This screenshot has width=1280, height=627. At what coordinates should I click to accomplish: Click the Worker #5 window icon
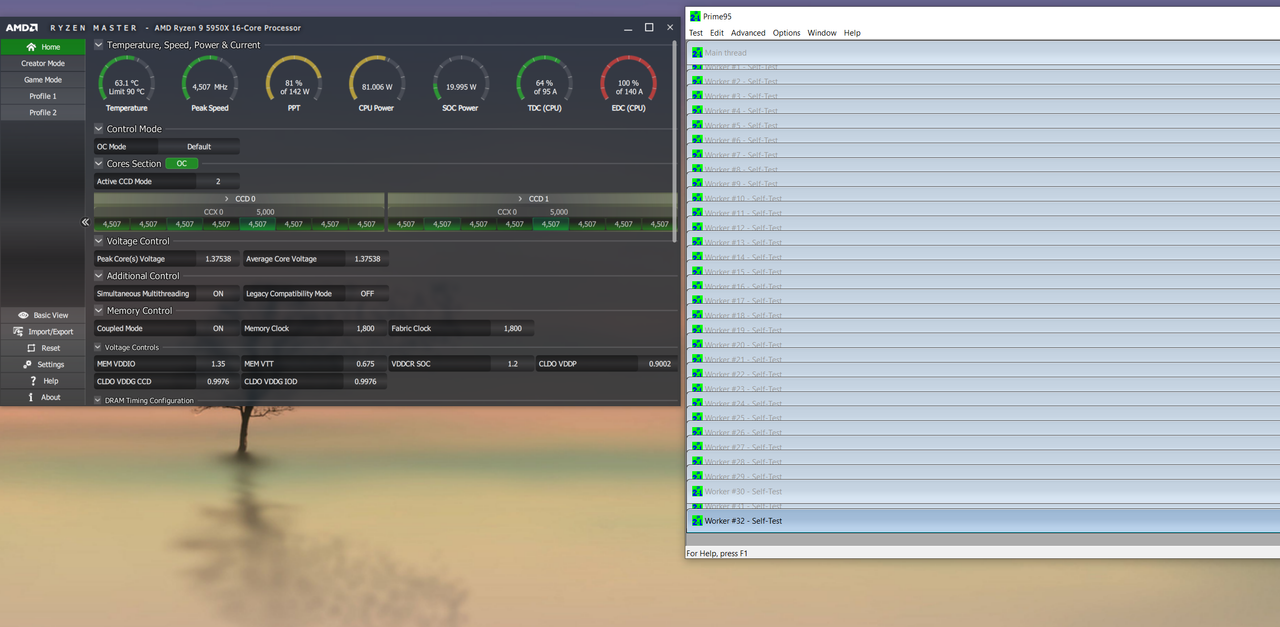697,125
